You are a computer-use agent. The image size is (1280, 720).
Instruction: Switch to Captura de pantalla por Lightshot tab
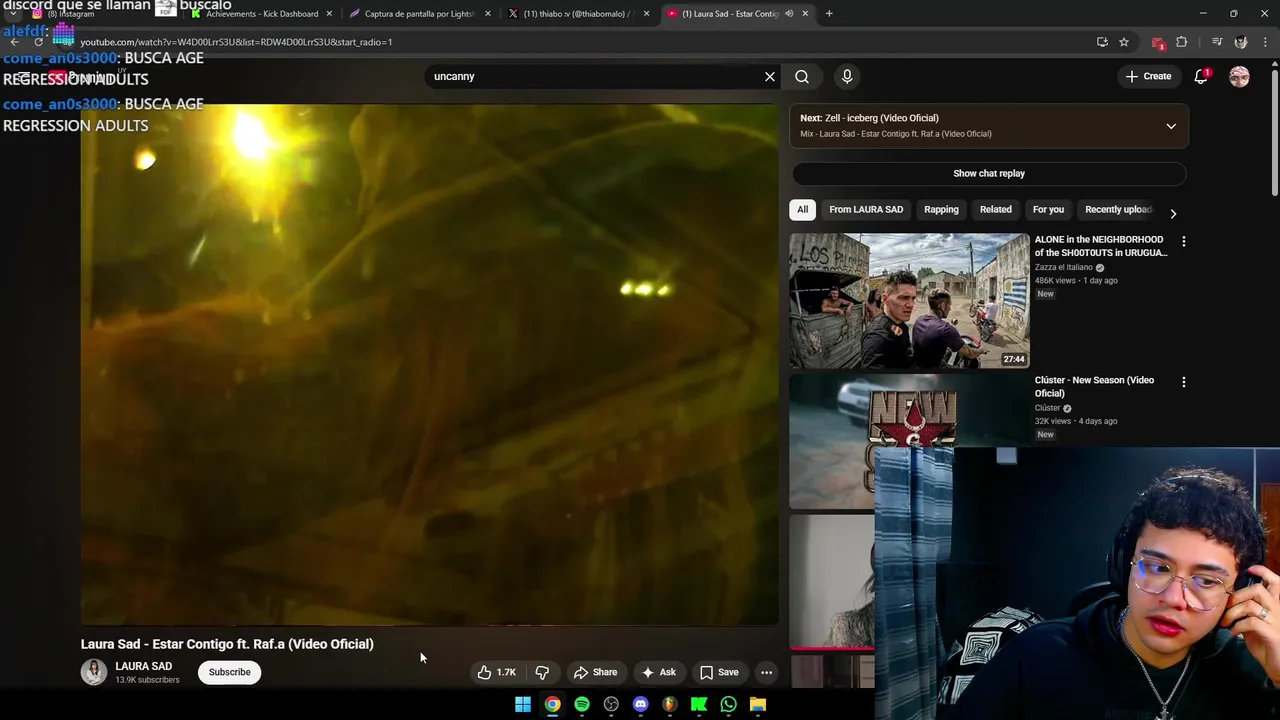[x=420, y=14]
